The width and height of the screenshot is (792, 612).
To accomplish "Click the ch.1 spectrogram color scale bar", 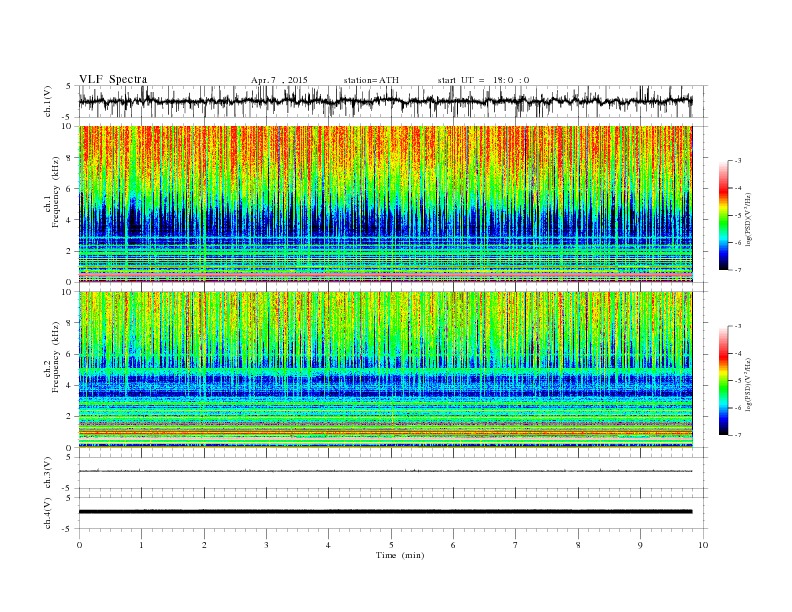I will point(723,215).
